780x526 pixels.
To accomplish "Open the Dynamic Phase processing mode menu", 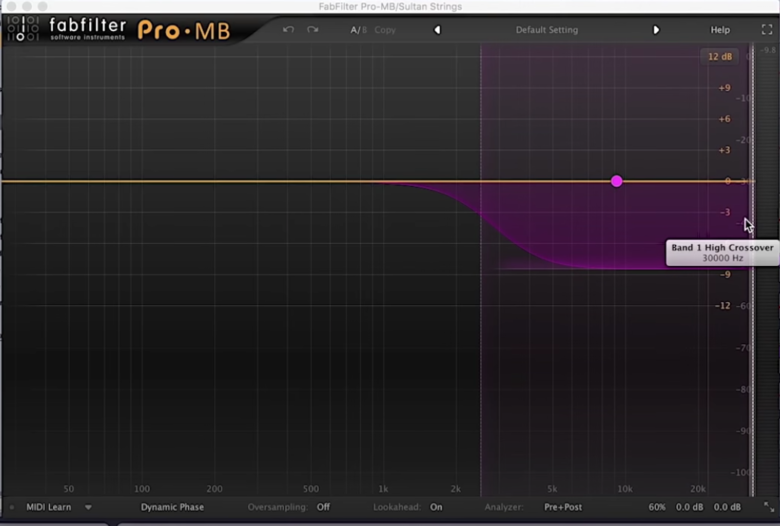I will pos(172,507).
